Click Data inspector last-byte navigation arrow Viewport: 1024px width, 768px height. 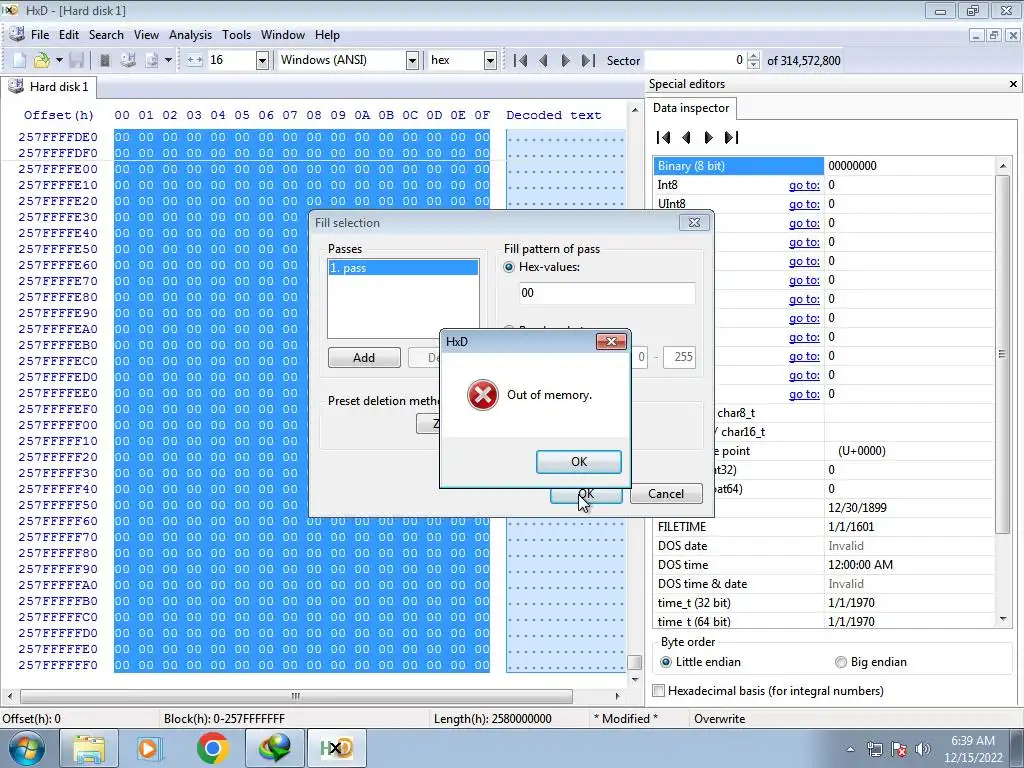tap(731, 137)
